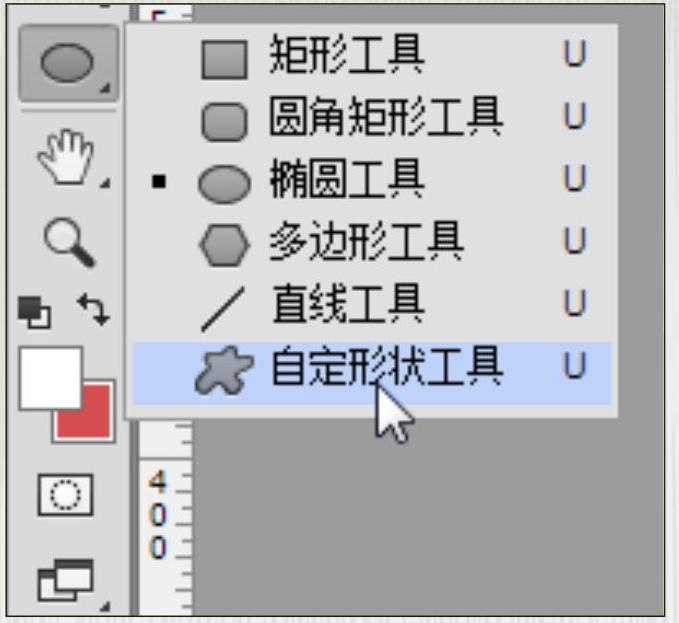Choose highlighted 自定形状工具 entry

click(372, 373)
